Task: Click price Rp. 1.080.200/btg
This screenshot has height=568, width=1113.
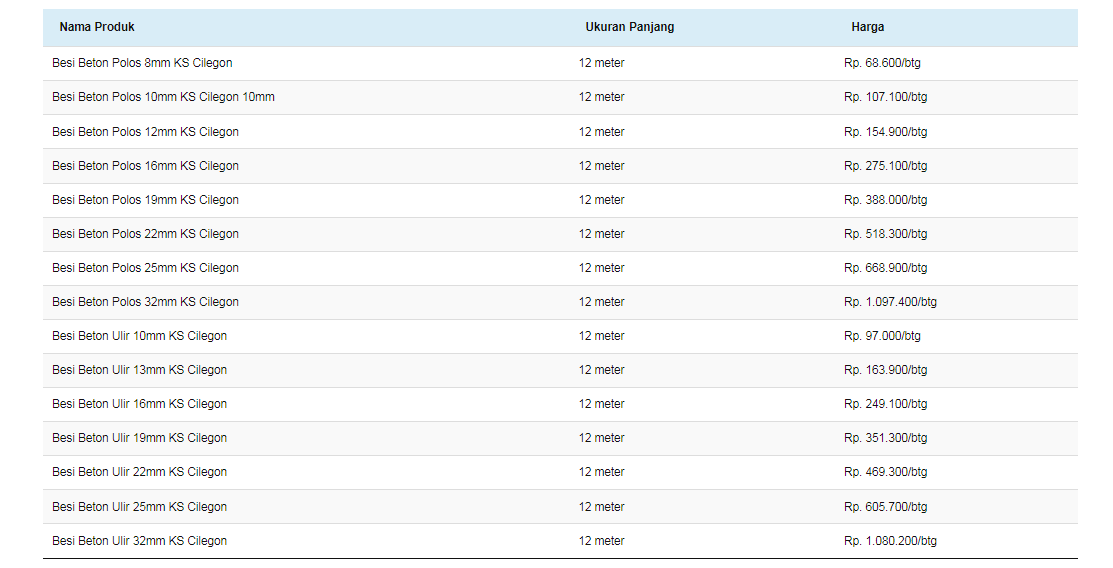Action: [x=891, y=541]
